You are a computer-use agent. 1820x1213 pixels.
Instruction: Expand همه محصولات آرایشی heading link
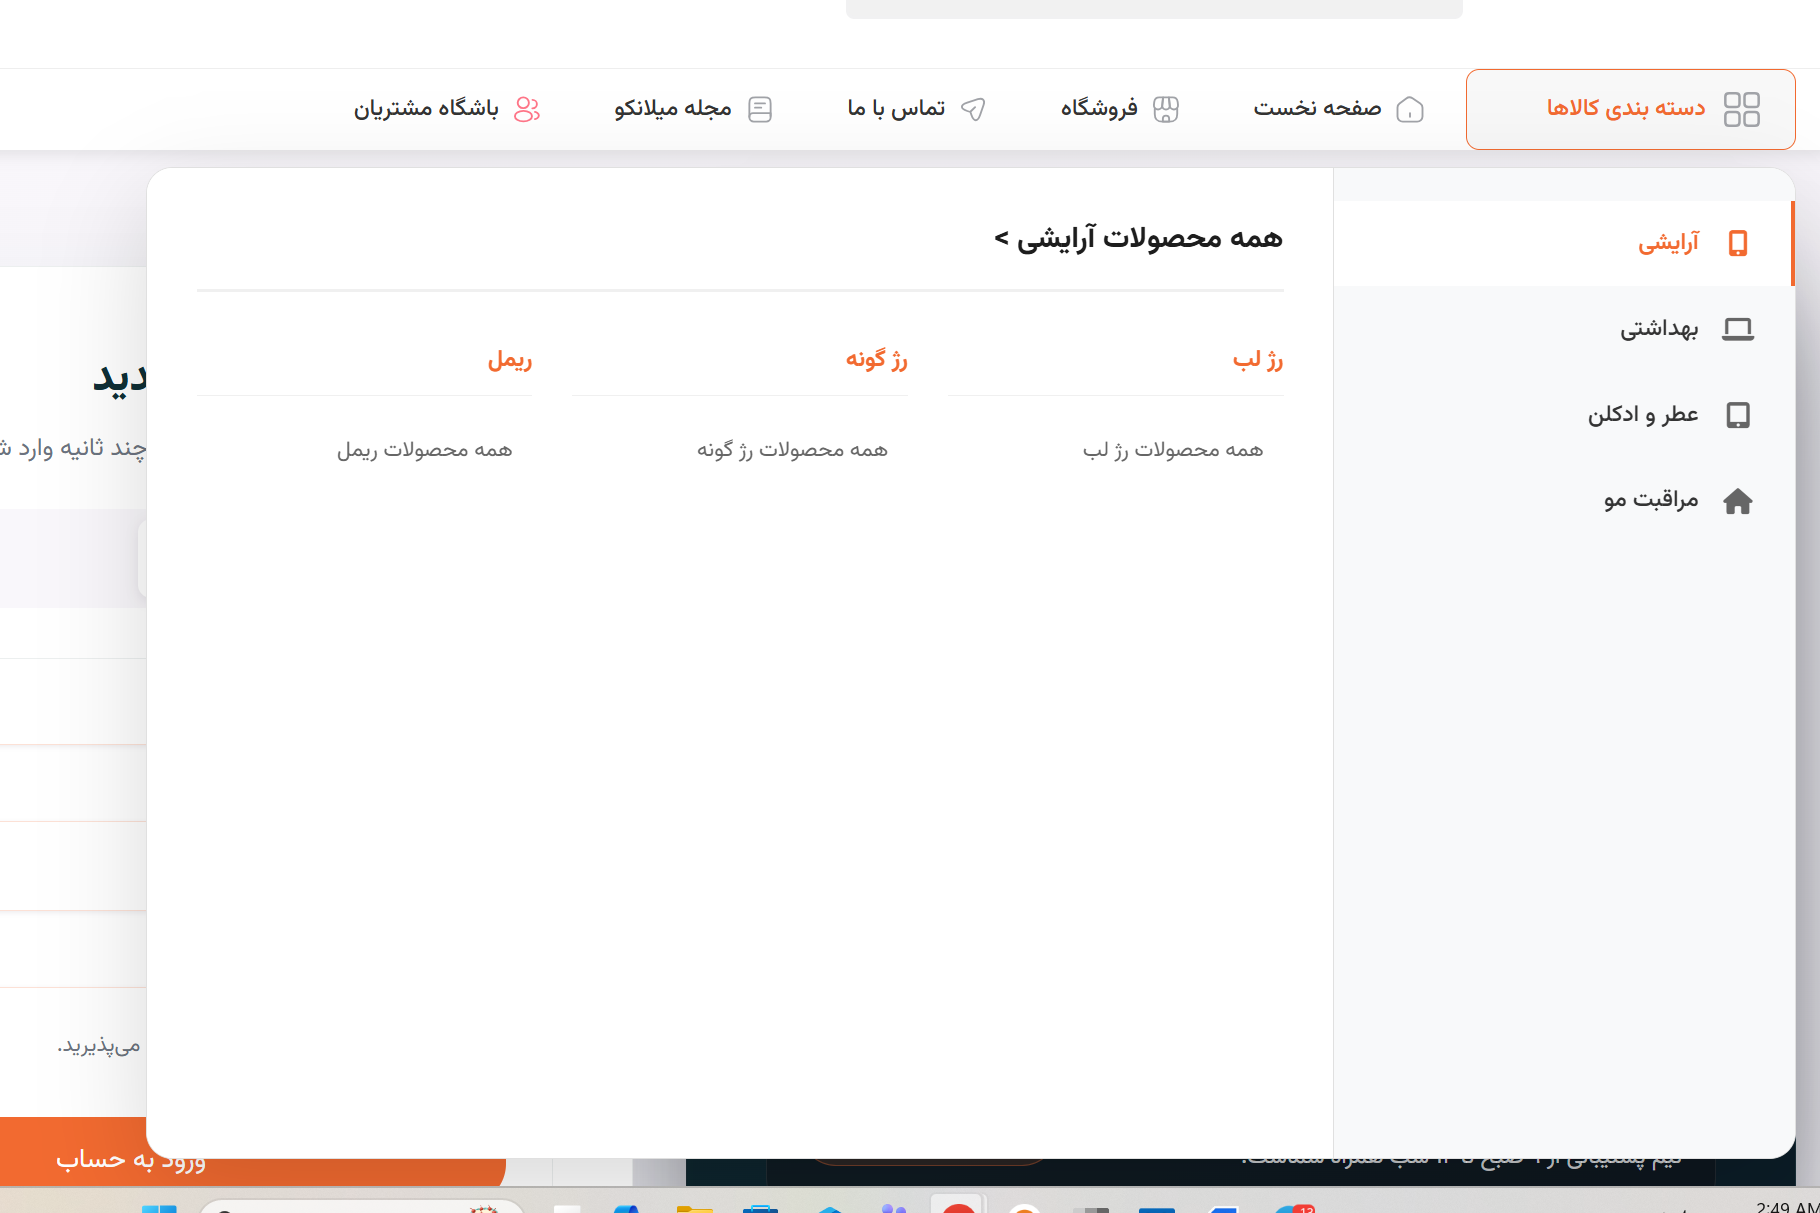pyautogui.click(x=1138, y=239)
